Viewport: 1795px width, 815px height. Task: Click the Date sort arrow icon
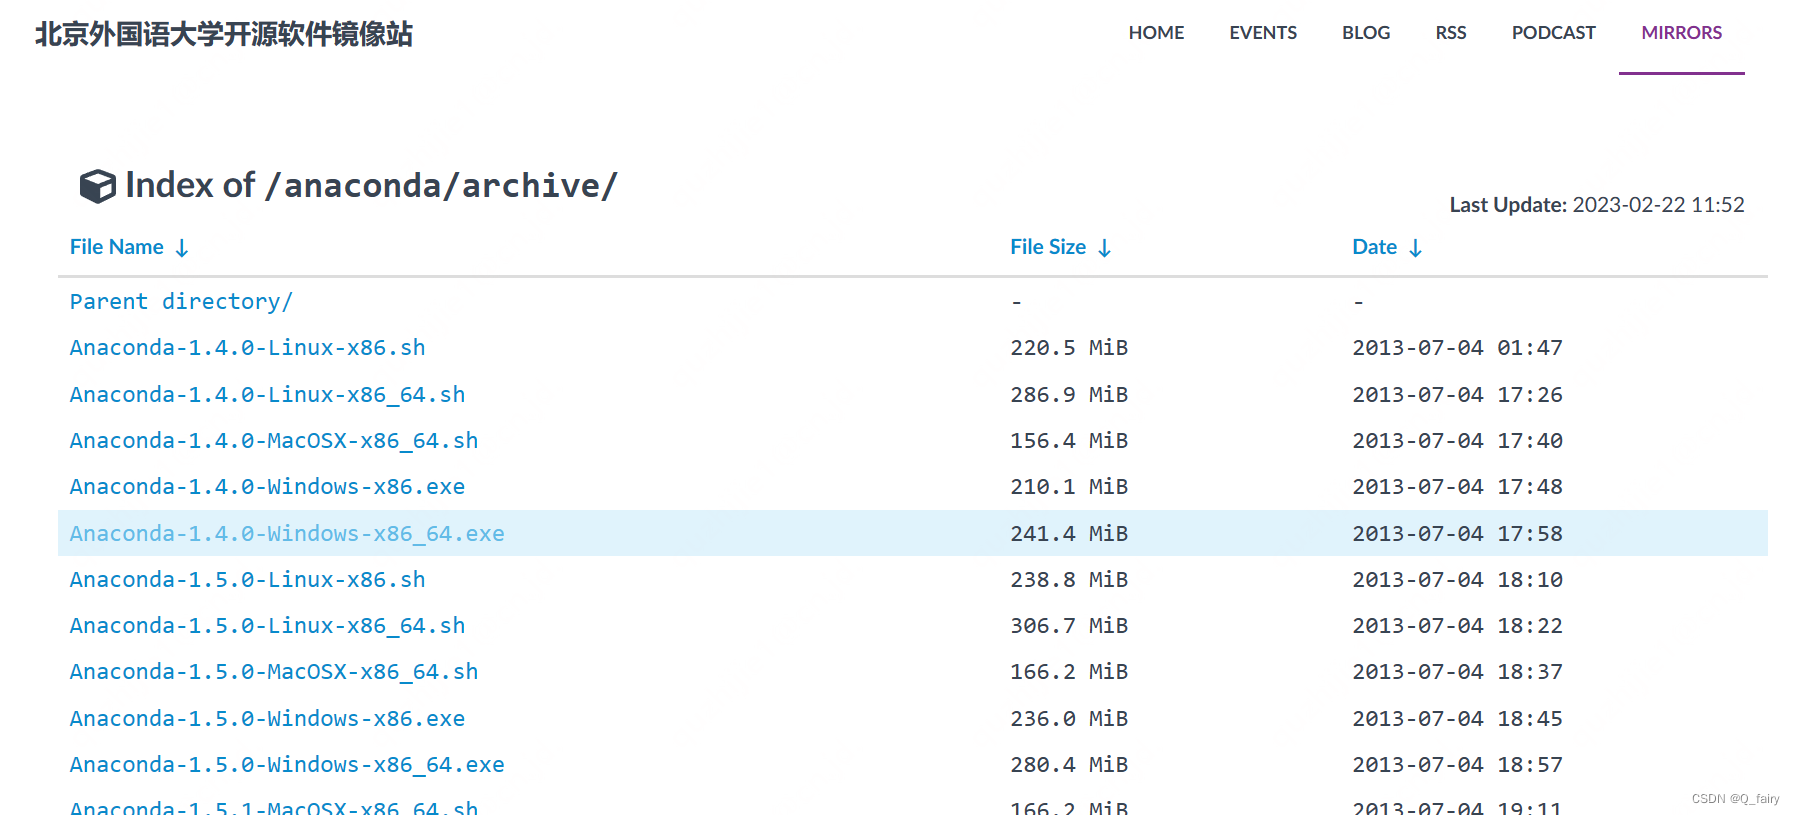pyautogui.click(x=1415, y=248)
